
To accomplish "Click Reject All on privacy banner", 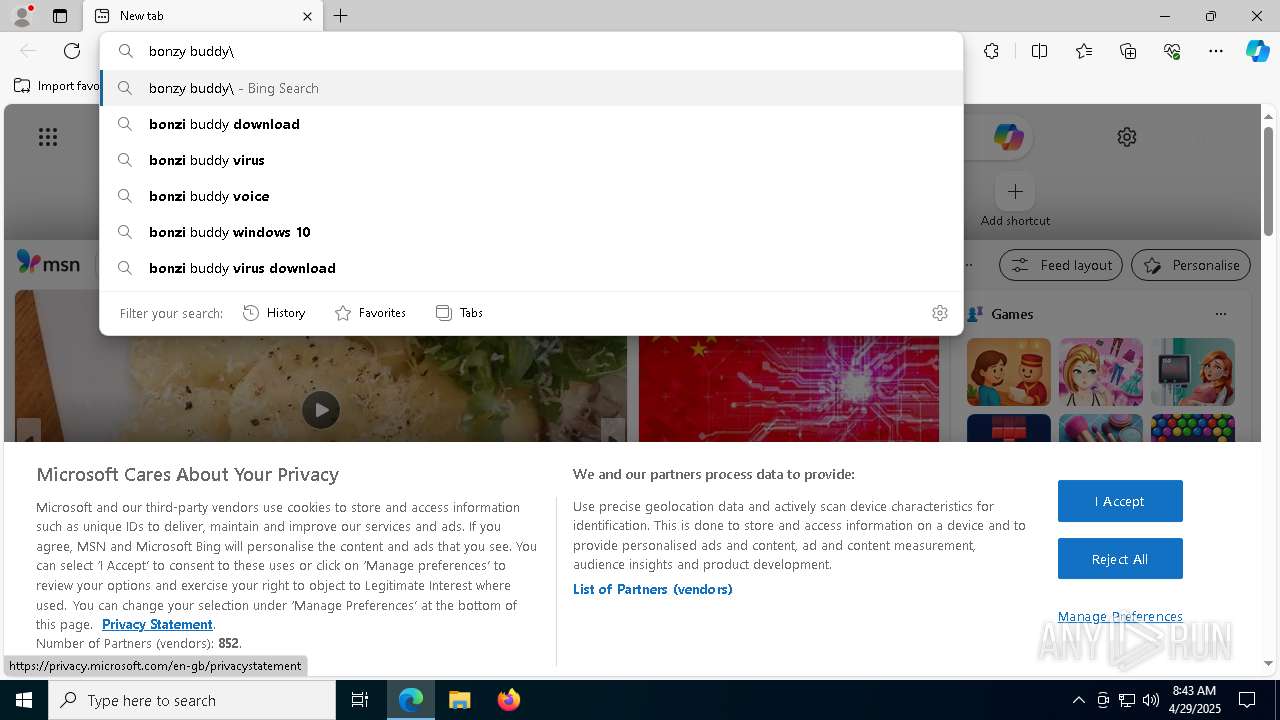I will pos(1120,559).
